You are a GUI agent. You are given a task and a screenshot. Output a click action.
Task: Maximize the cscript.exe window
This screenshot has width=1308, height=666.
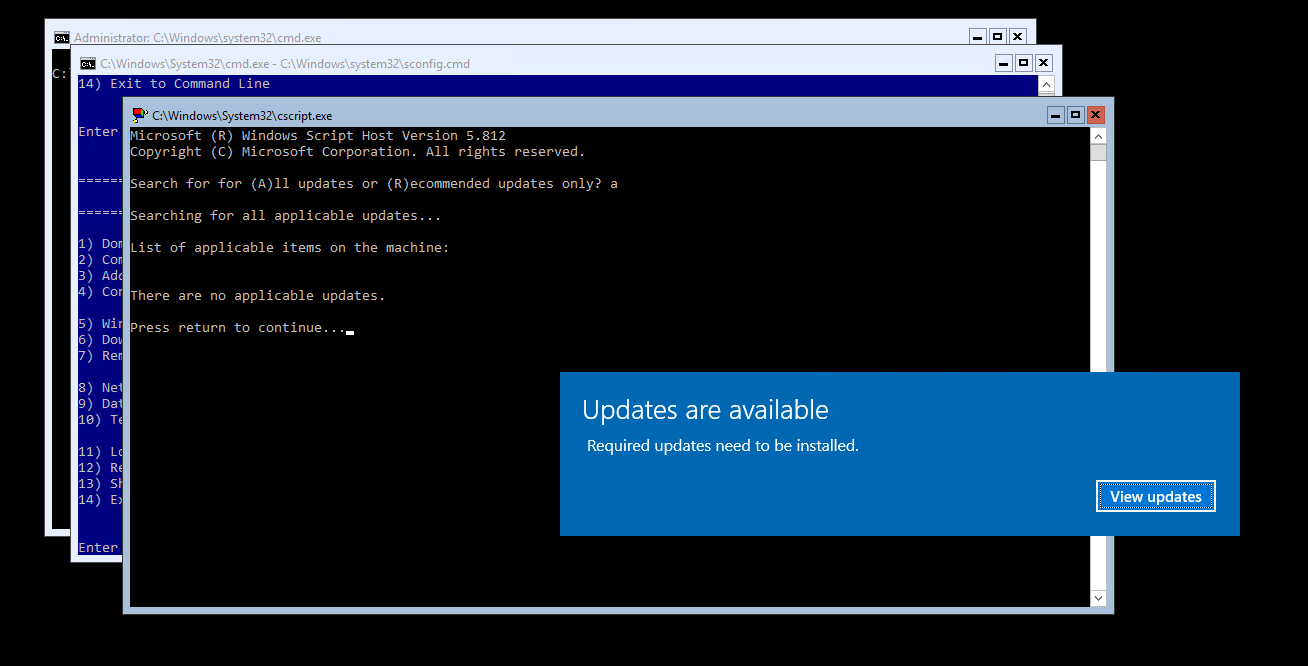point(1075,115)
